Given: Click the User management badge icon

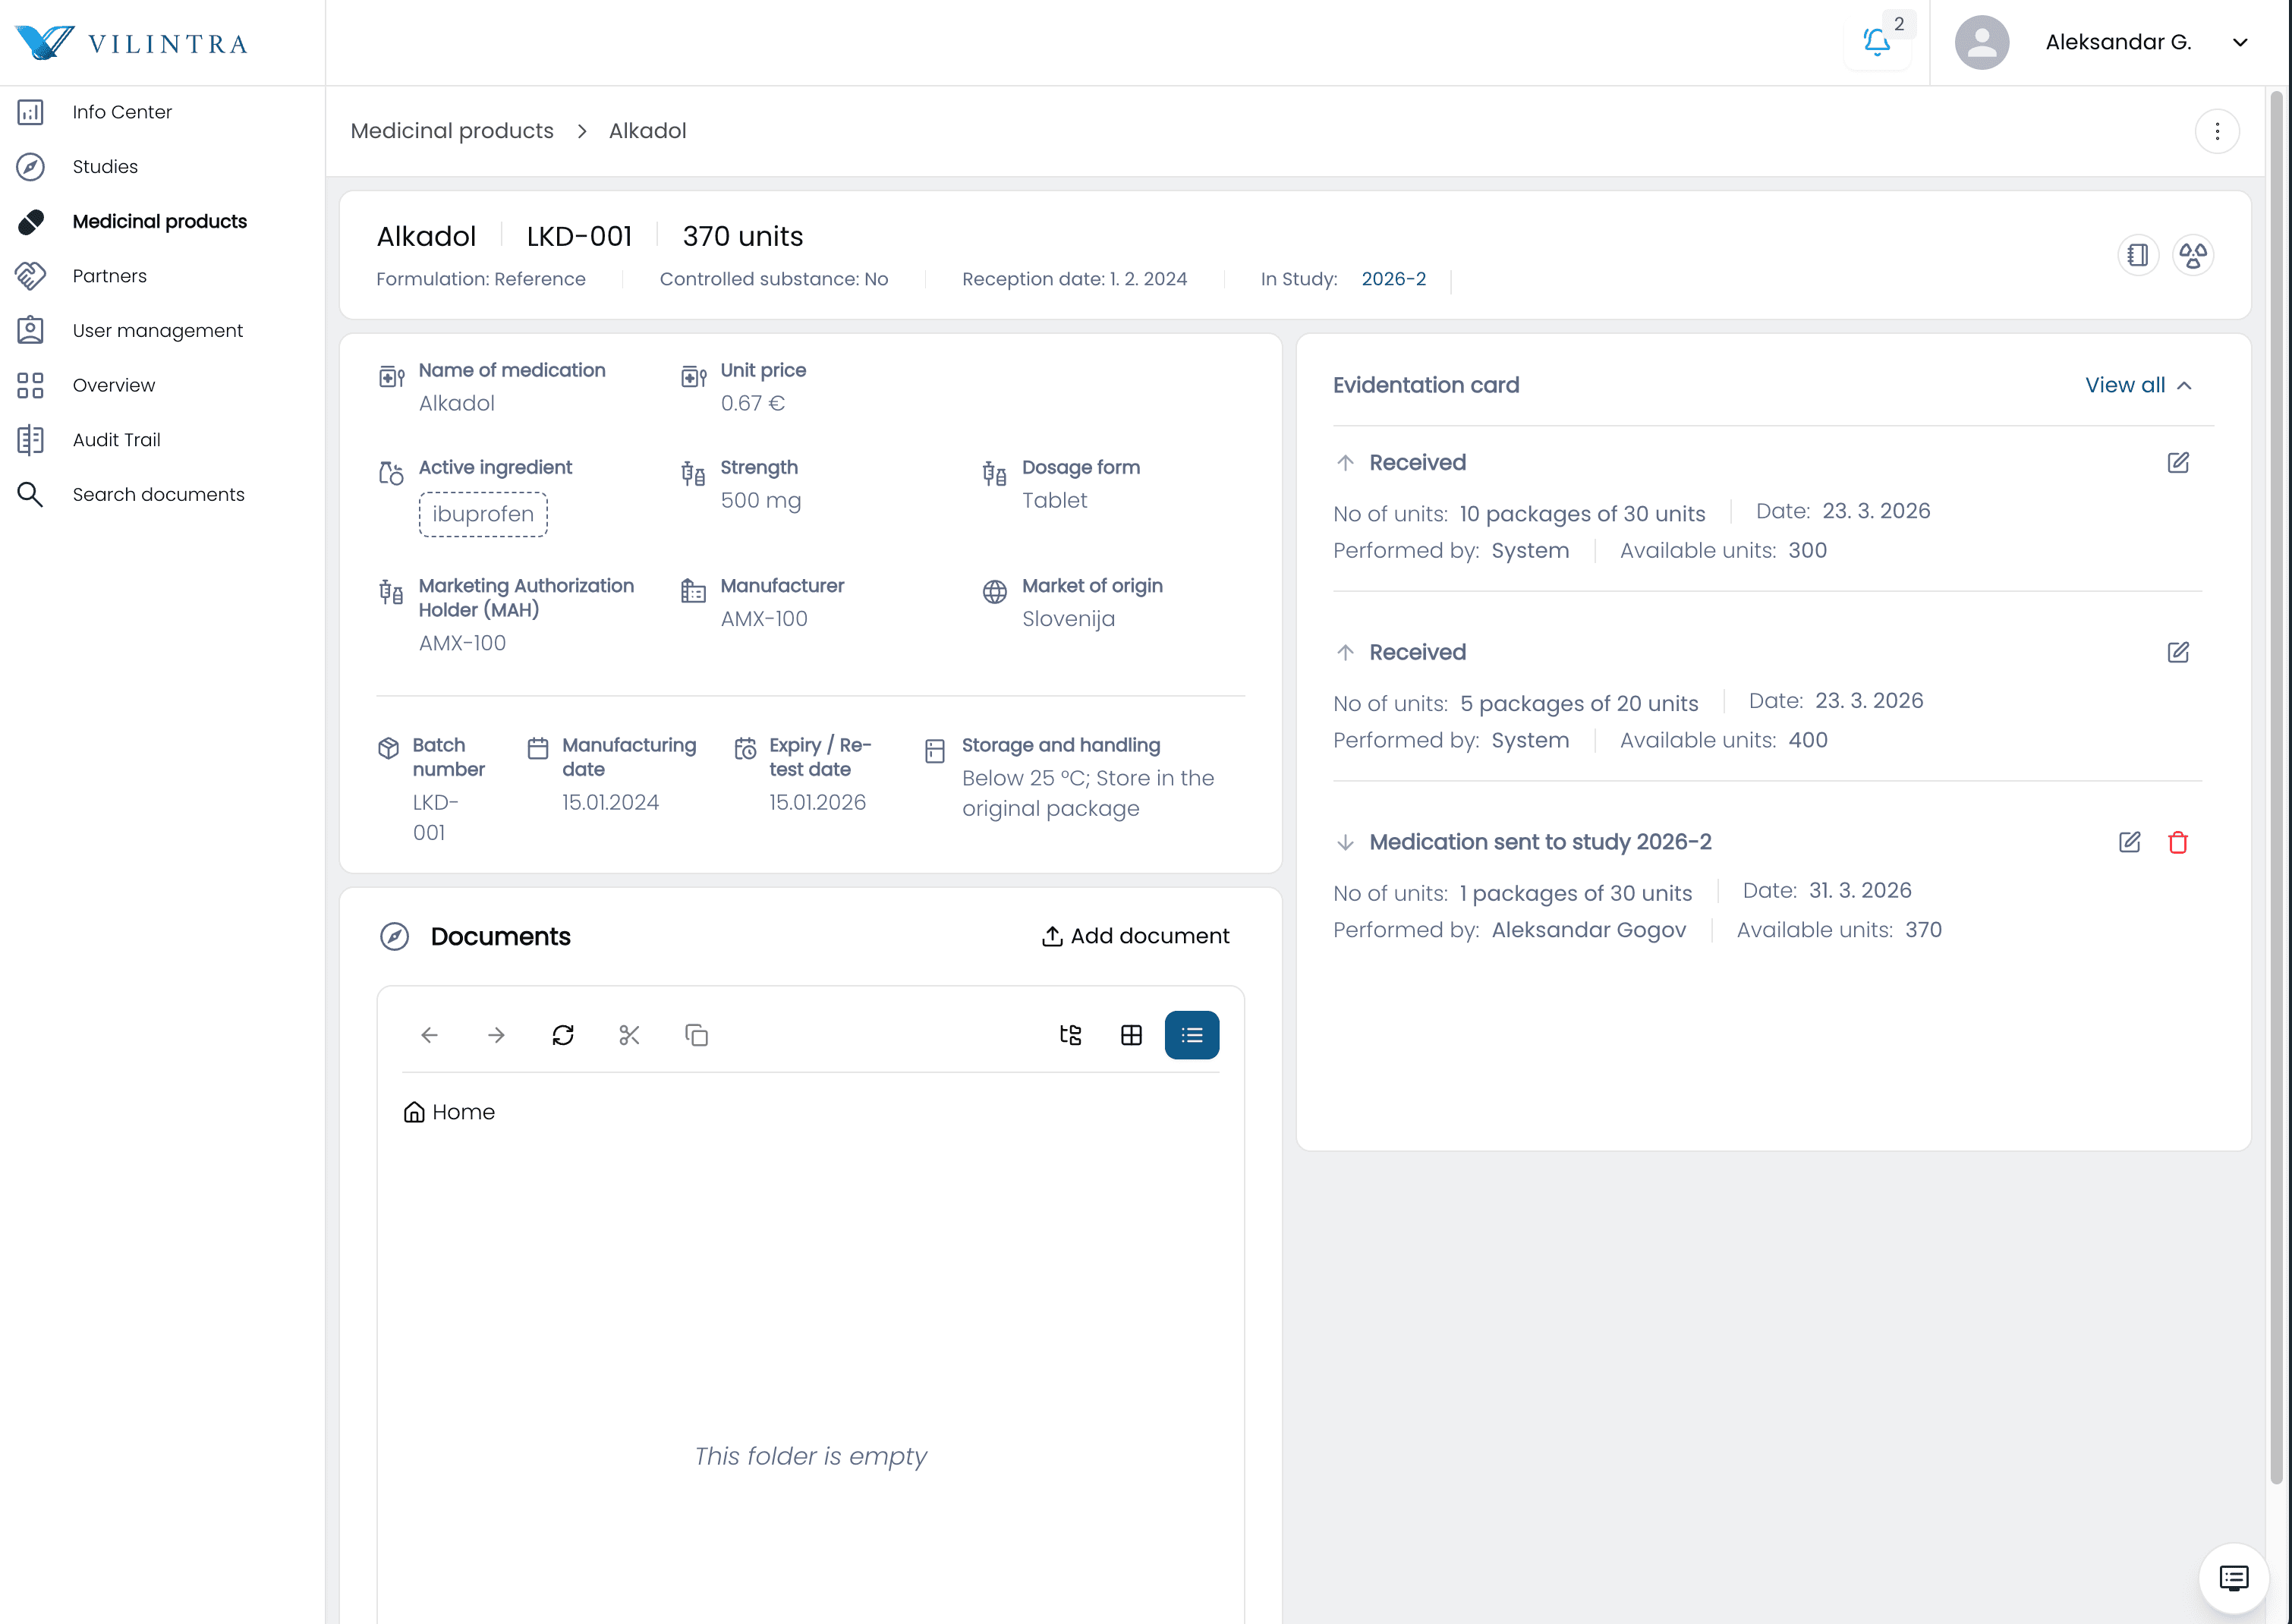Looking at the screenshot, I should (x=30, y=331).
